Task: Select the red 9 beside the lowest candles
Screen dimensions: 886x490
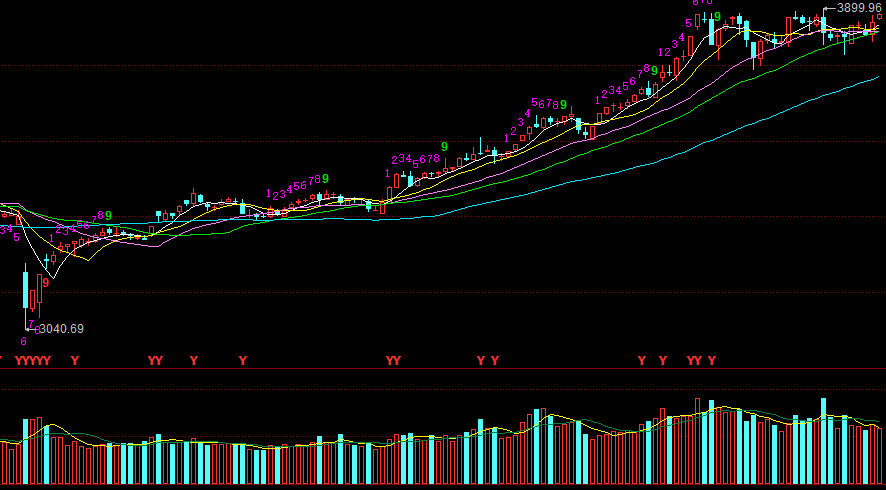Action: pyautogui.click(x=46, y=283)
